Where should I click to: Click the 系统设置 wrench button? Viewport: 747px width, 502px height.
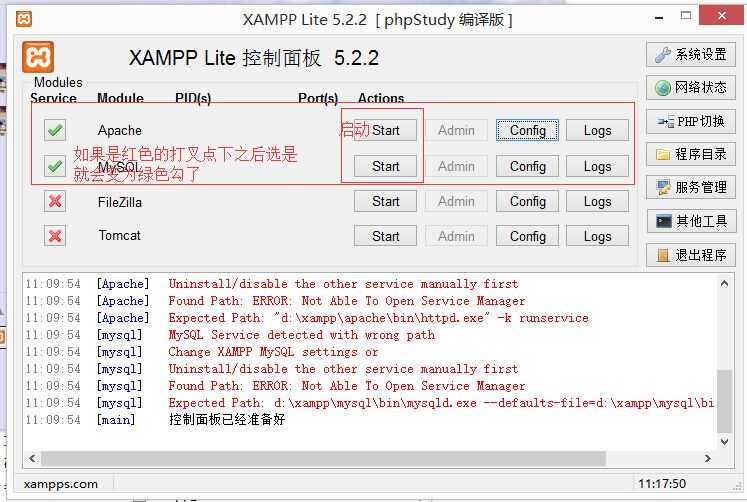pyautogui.click(x=691, y=54)
